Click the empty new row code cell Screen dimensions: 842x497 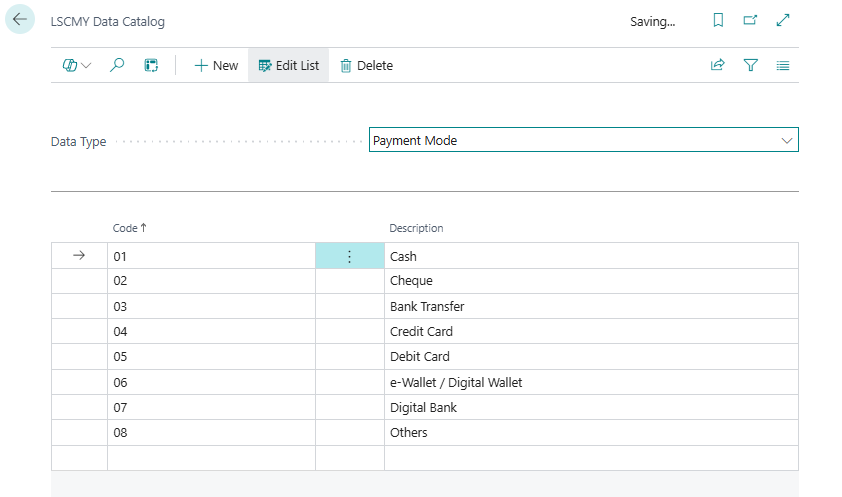pos(210,458)
